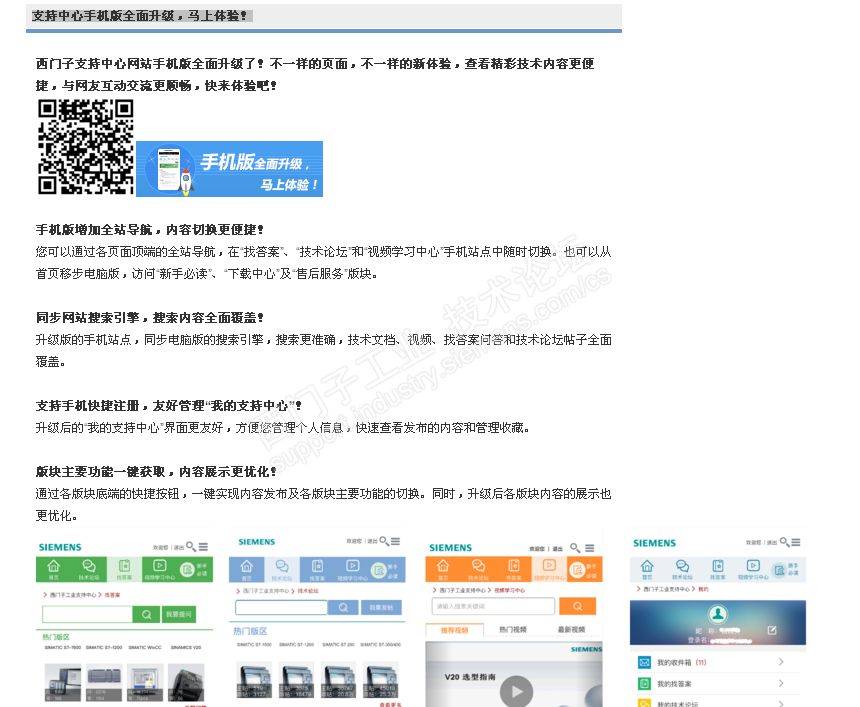Click the 我要发帖 blue button

pyautogui.click(x=381, y=607)
